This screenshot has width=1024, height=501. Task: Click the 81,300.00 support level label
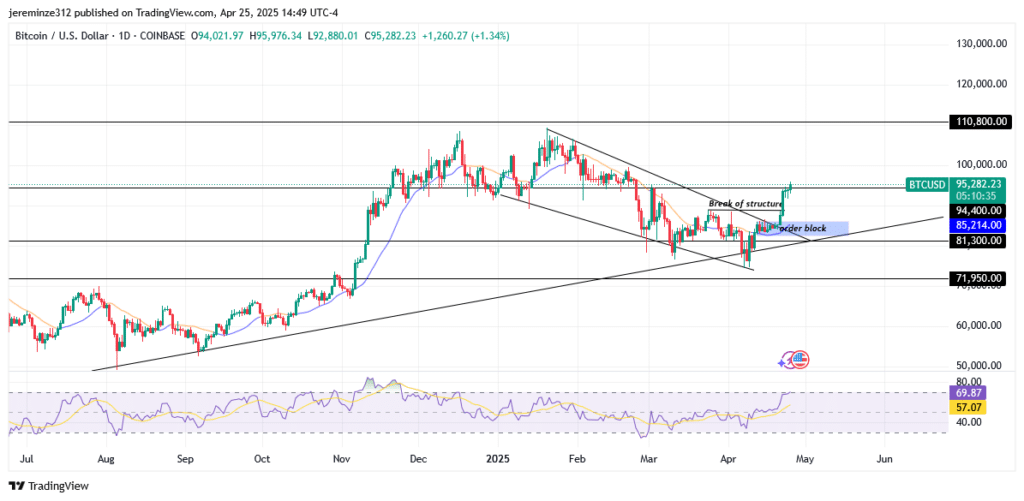click(977, 240)
